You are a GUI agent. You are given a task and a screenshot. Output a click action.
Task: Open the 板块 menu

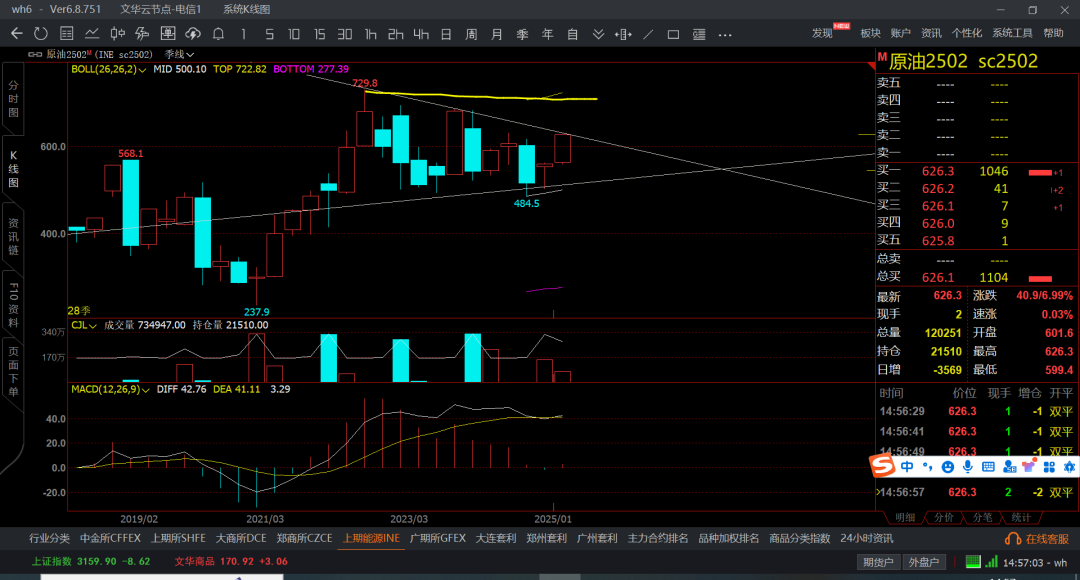click(x=871, y=33)
